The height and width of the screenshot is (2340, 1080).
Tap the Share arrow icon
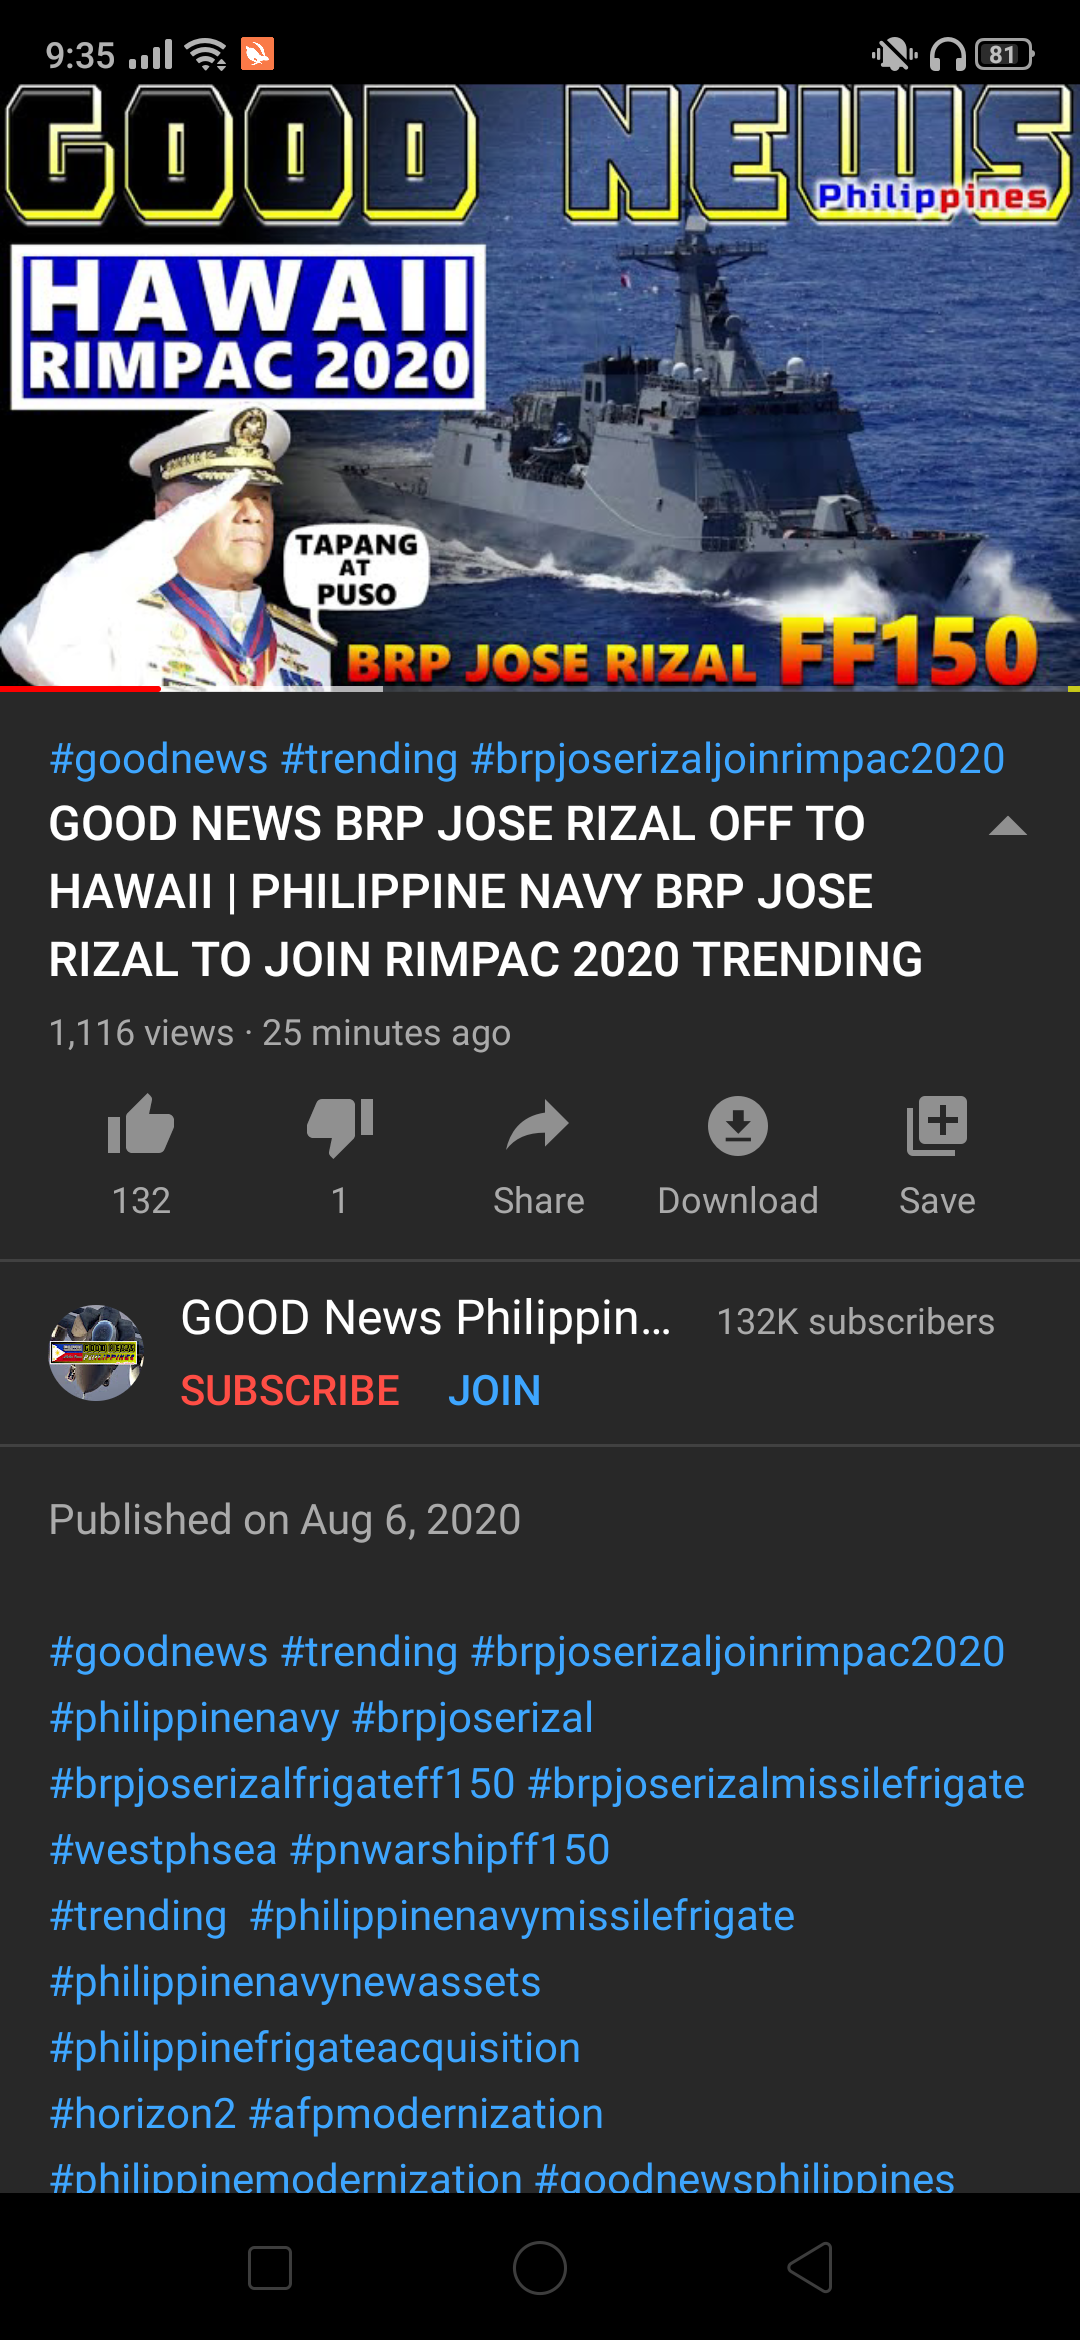click(538, 1126)
